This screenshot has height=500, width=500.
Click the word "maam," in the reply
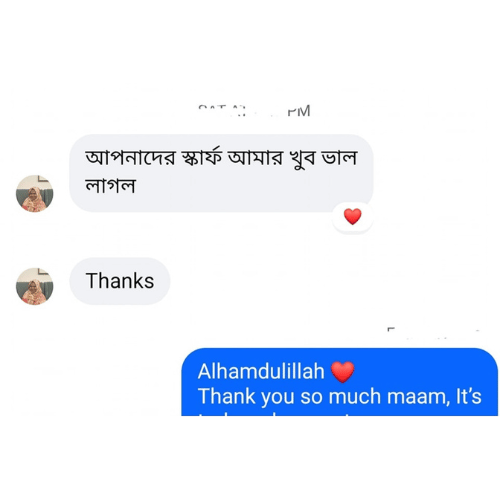pyautogui.click(x=418, y=397)
